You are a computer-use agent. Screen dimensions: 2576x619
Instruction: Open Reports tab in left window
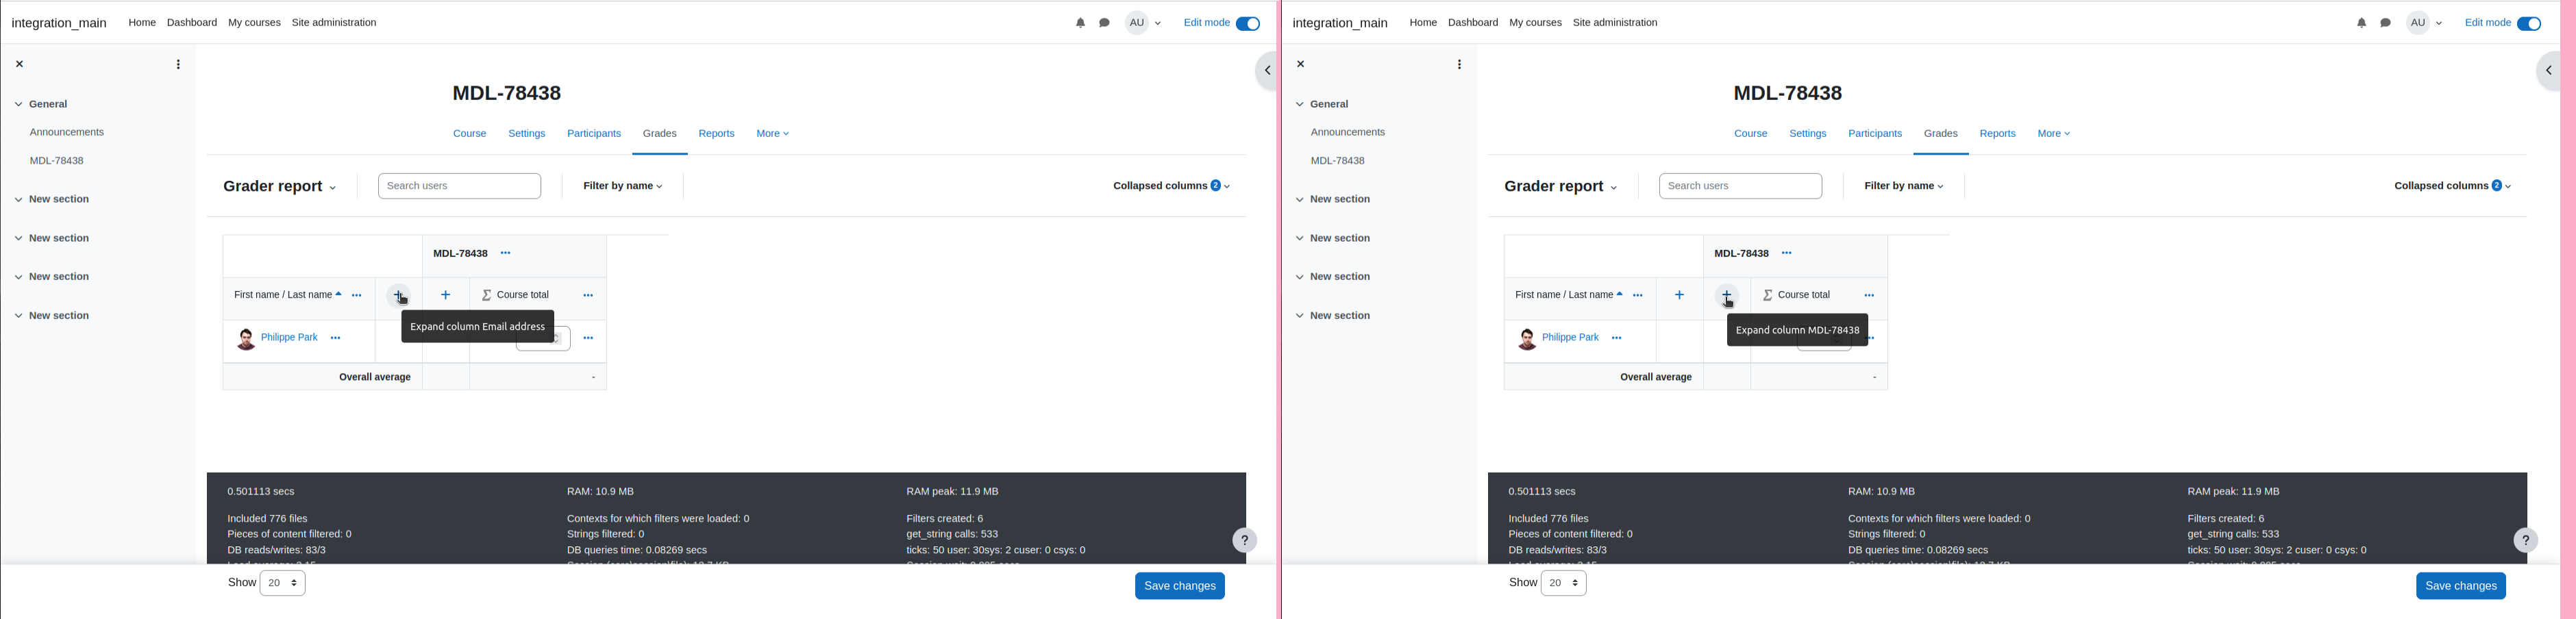click(x=717, y=134)
